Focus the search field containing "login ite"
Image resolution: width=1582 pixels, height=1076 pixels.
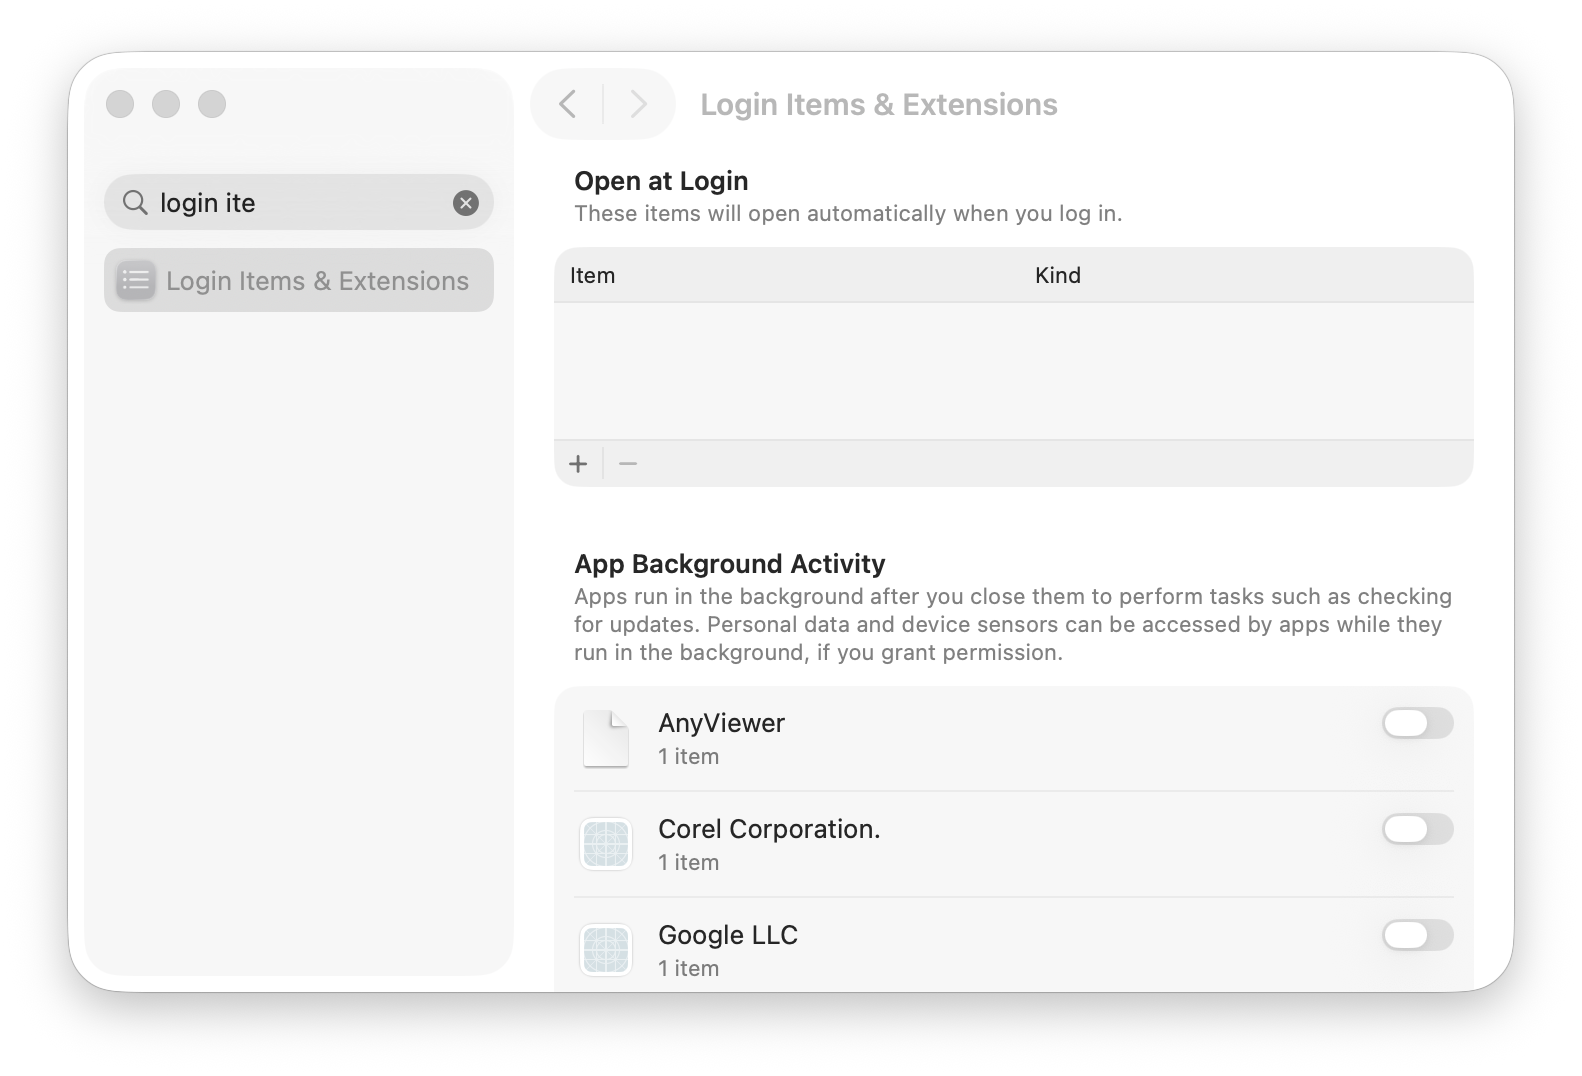[300, 203]
